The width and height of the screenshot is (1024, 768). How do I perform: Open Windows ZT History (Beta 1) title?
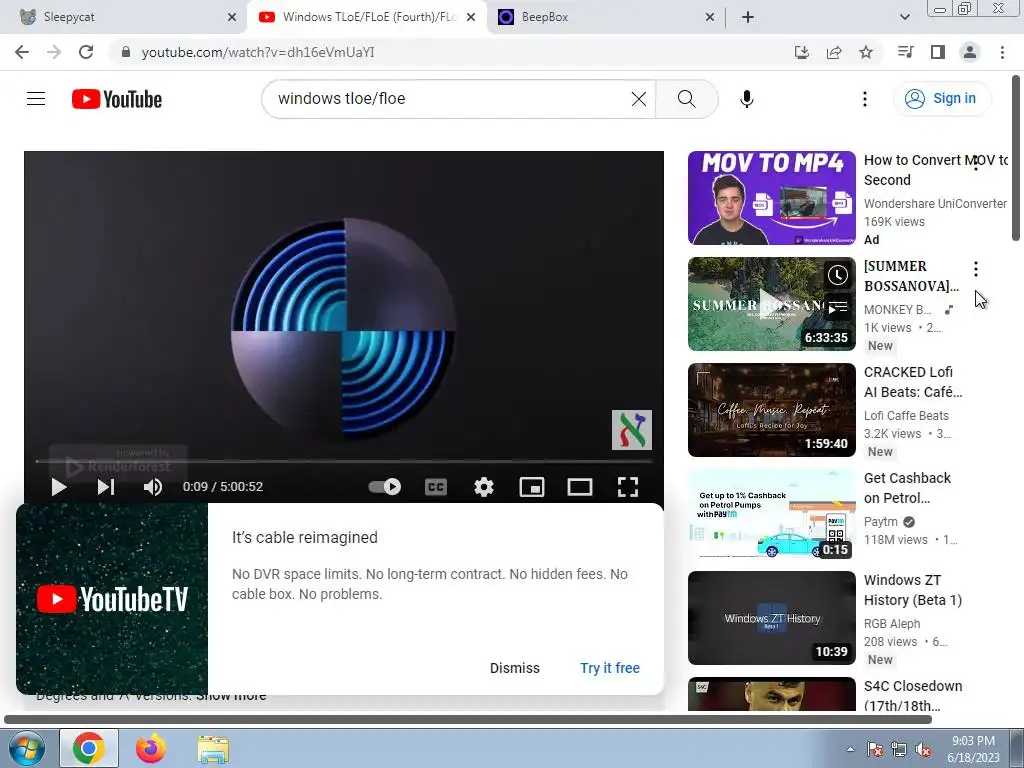click(912, 590)
